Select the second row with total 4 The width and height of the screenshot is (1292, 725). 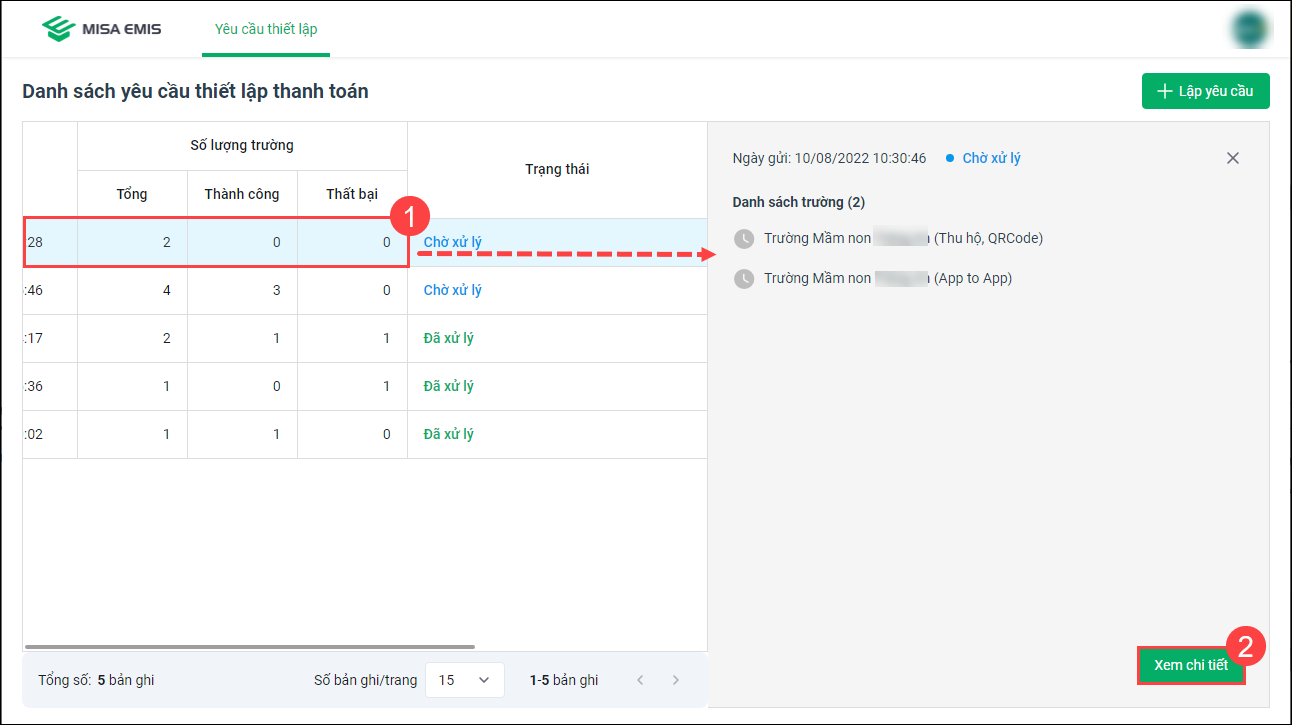click(x=300, y=290)
